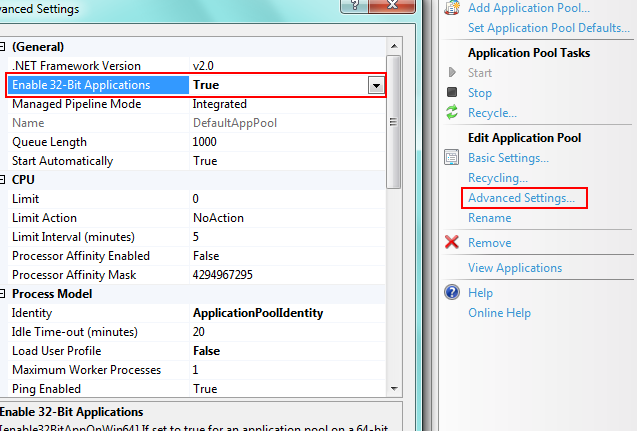Click the Idle Time-out value 20

coord(199,332)
